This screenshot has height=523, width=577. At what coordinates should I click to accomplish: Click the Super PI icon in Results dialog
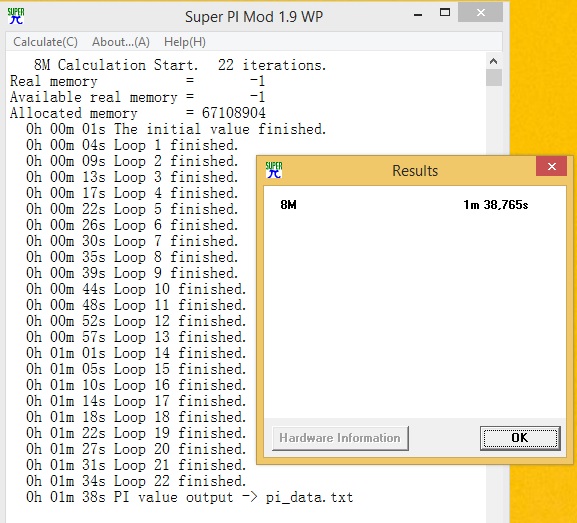(x=274, y=170)
